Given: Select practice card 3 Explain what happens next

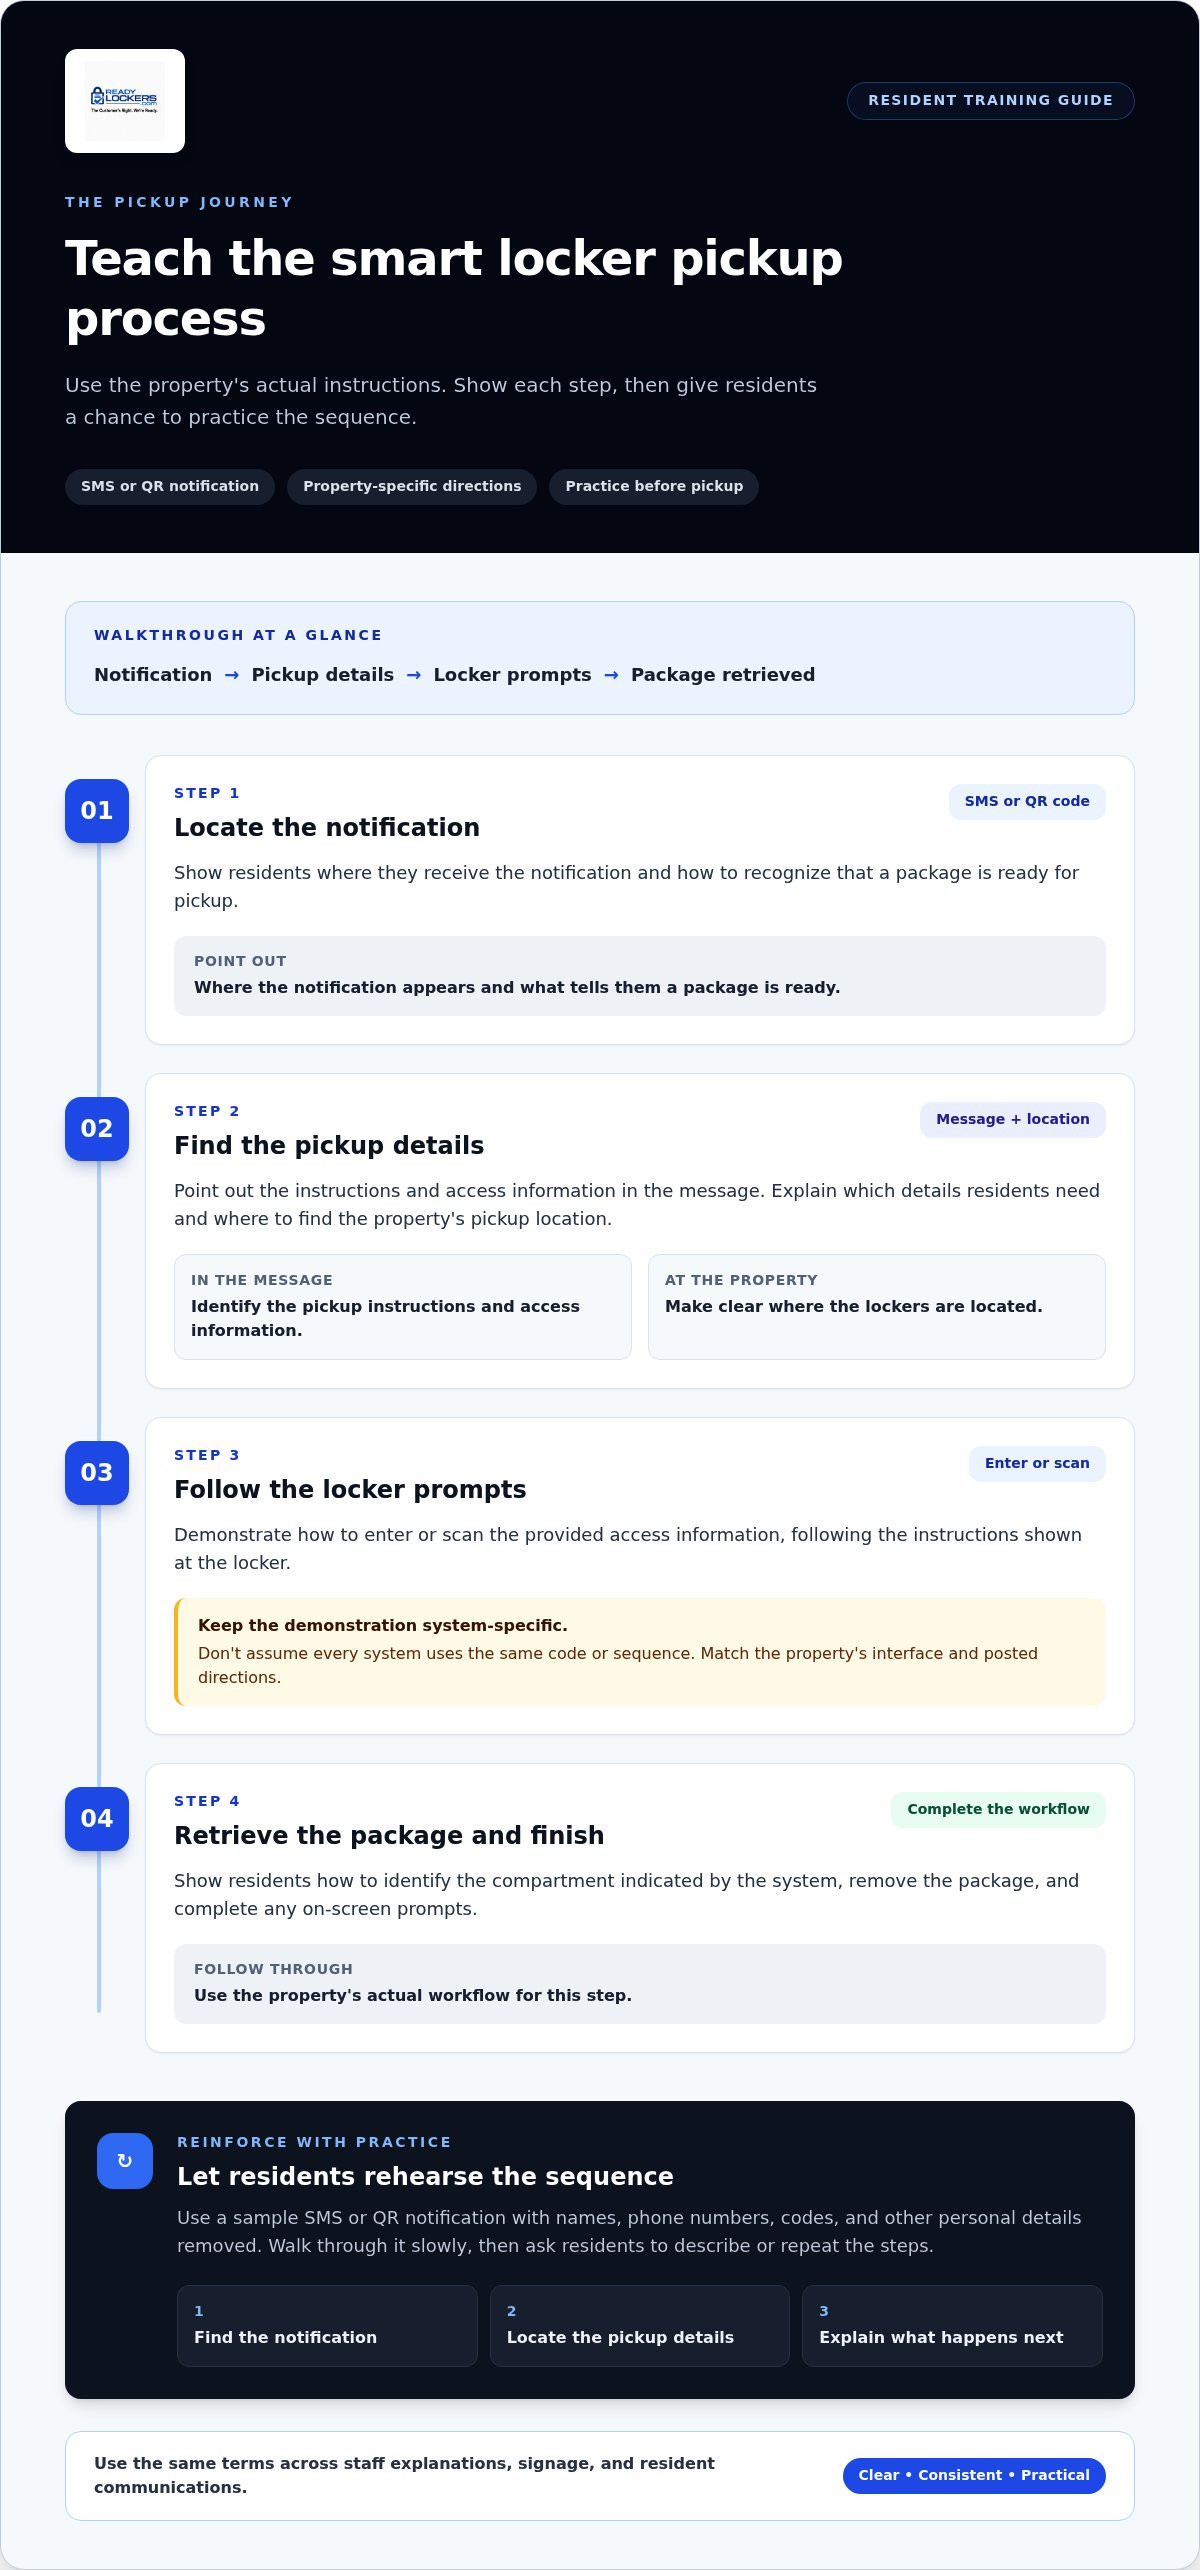Looking at the screenshot, I should [x=952, y=2326].
